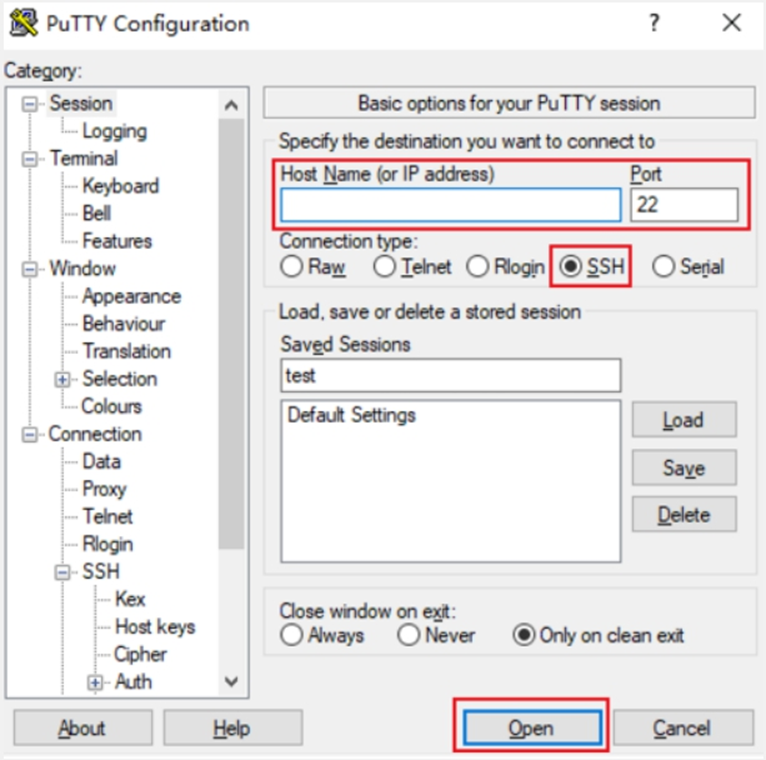Expand the Selection tree node
The width and height of the screenshot is (766, 760).
(63, 379)
